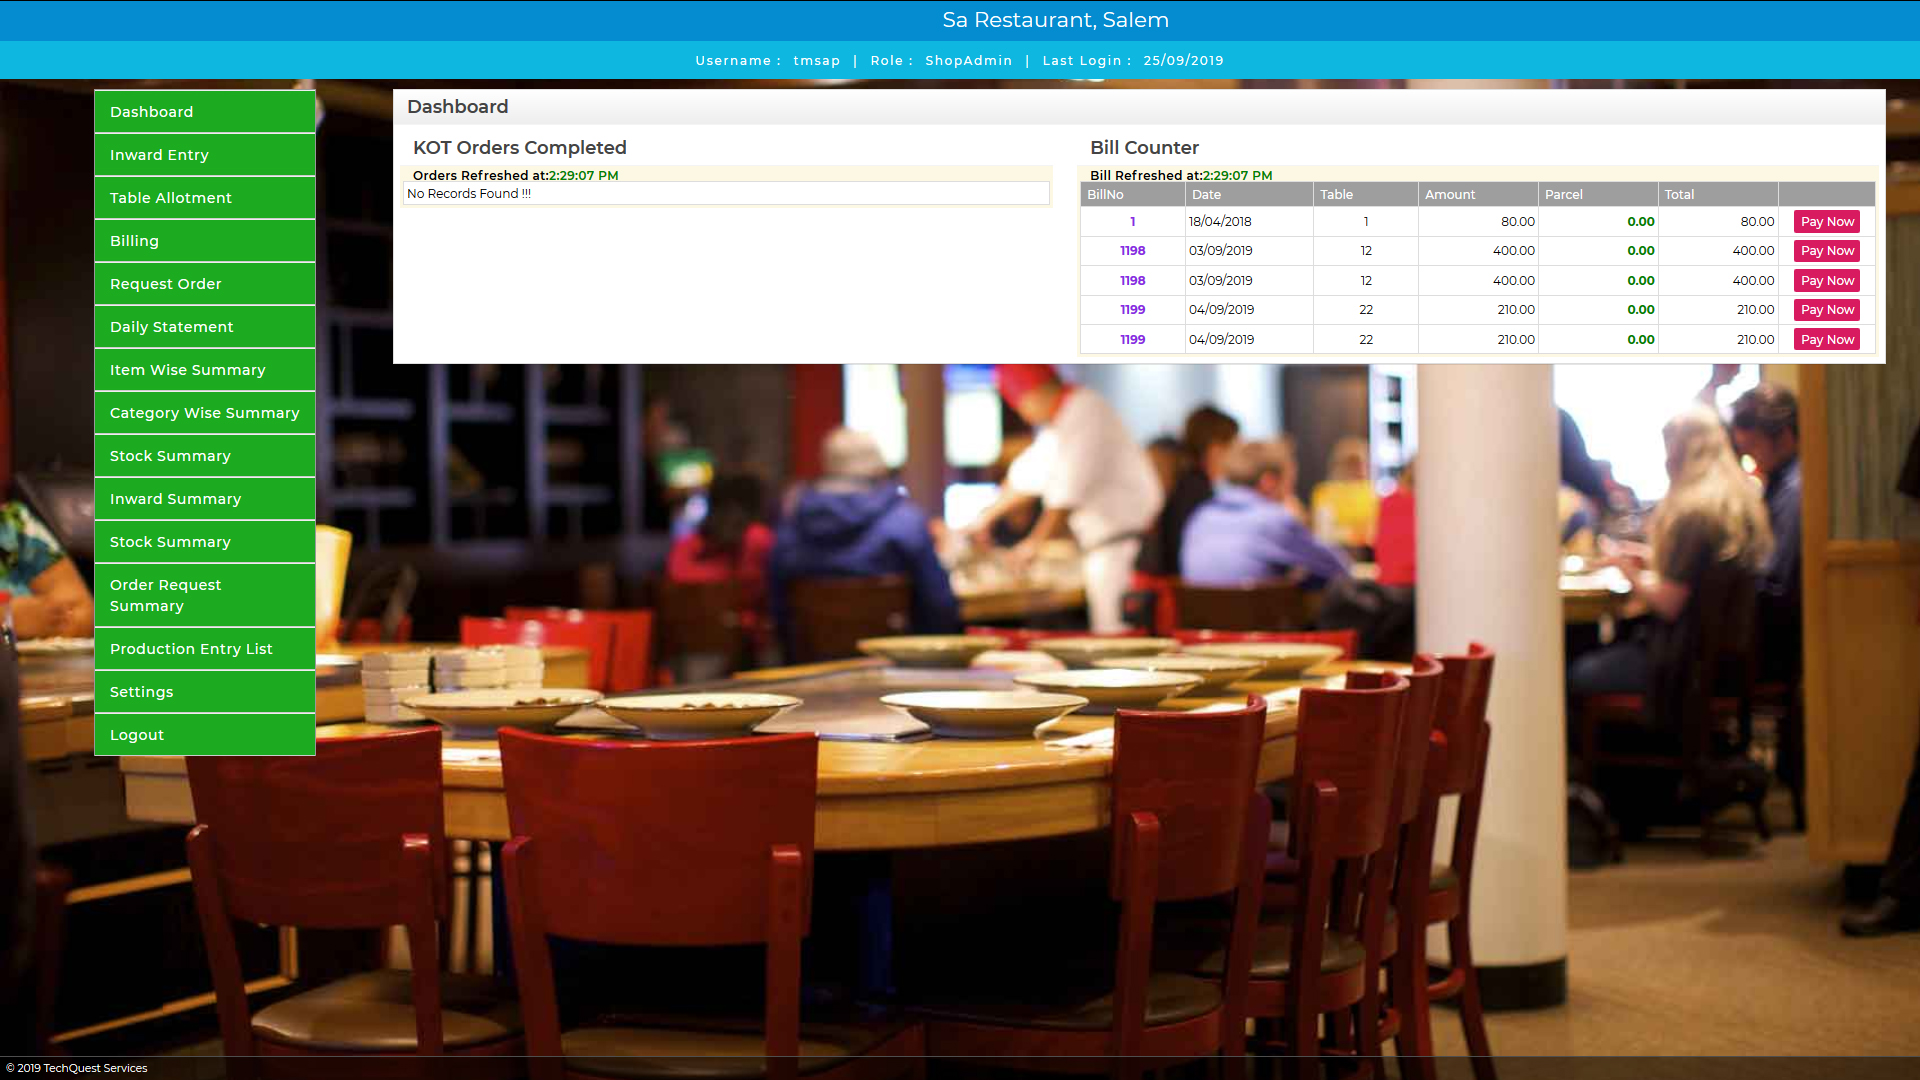Click Bill No 1198 to view details
Viewport: 1920px width, 1080px height.
[x=1130, y=251]
